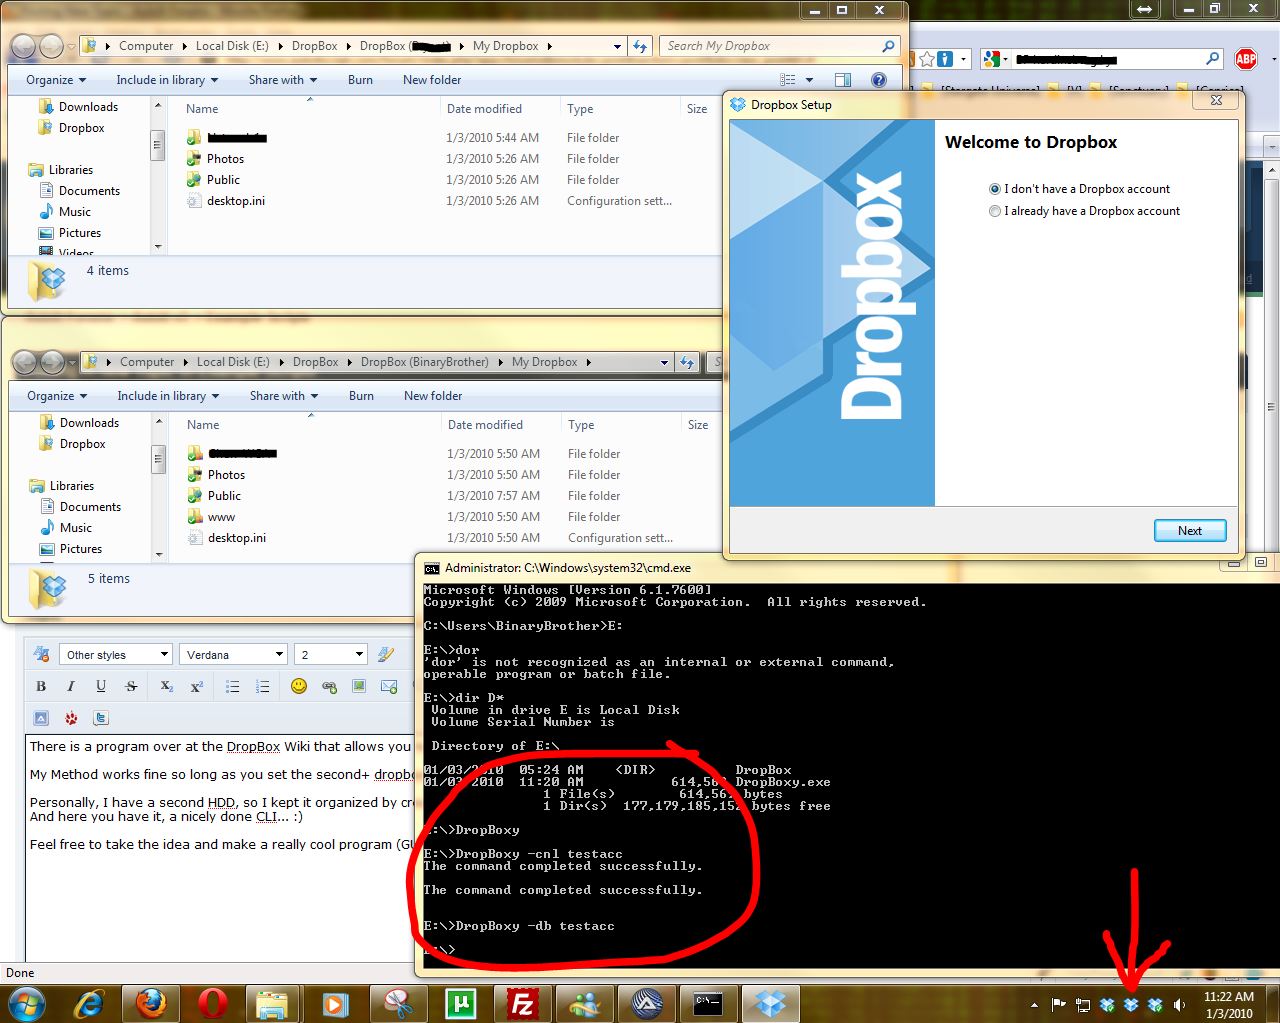Select www folder in bottom Explorer window
Viewport: 1280px width, 1023px height.
tap(222, 517)
